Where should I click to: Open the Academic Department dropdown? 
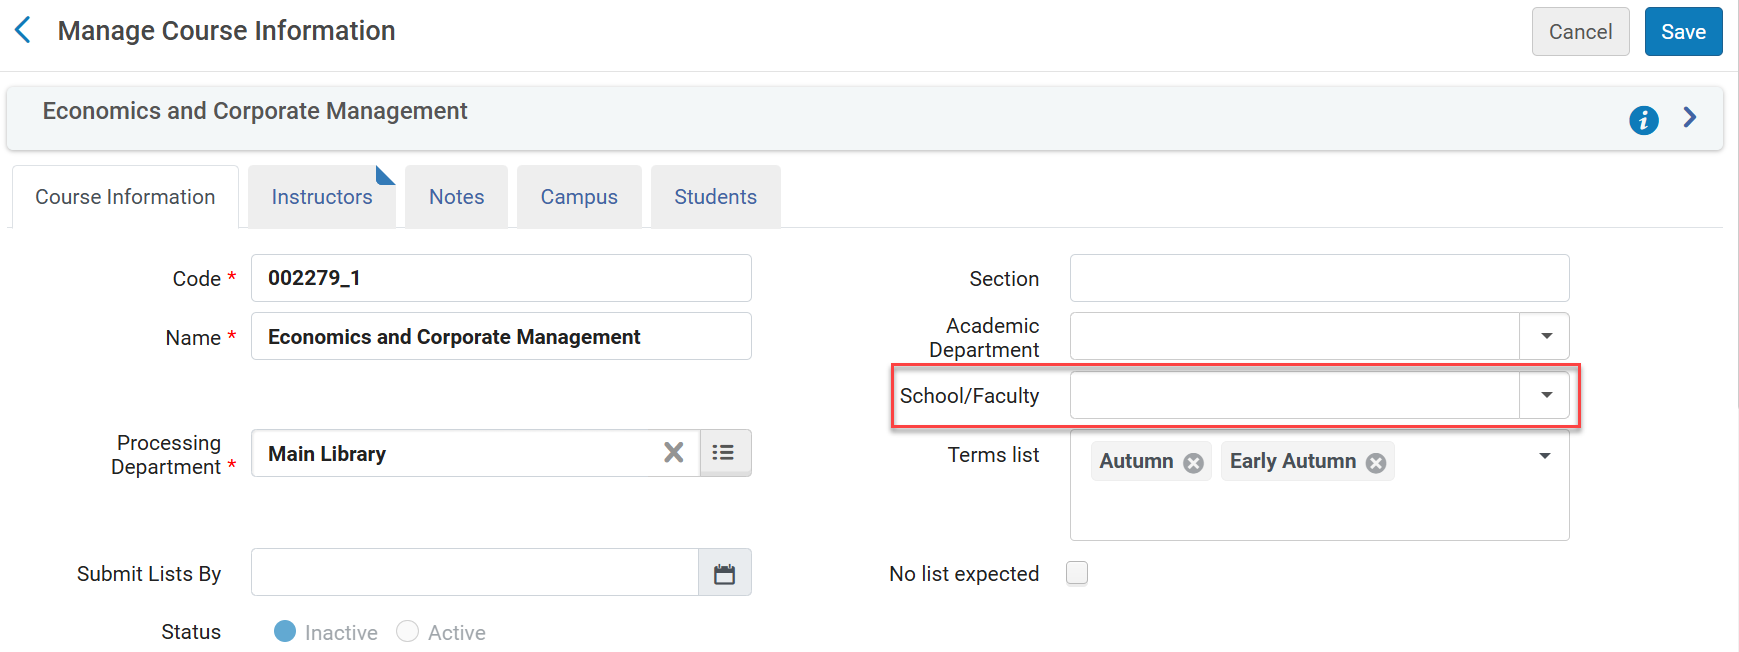[x=1546, y=336]
